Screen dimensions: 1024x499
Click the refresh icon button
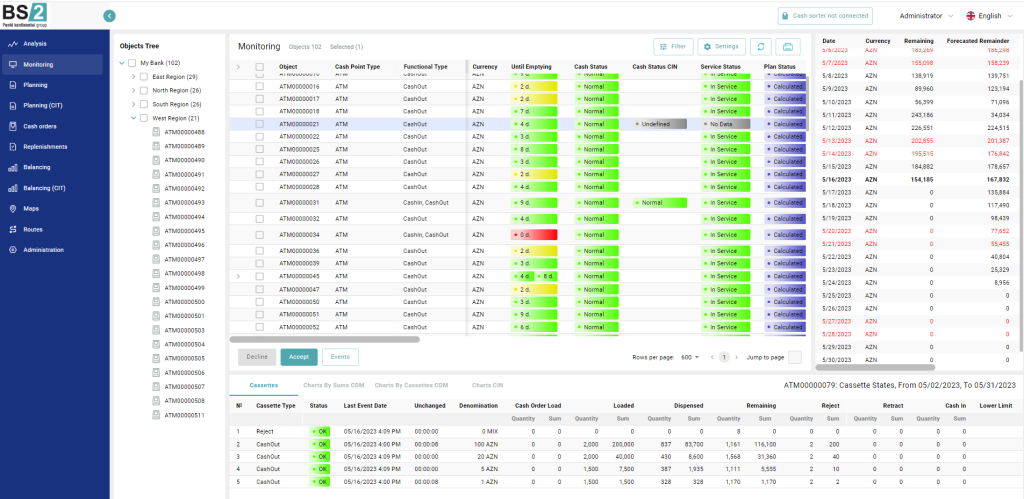pyautogui.click(x=761, y=47)
